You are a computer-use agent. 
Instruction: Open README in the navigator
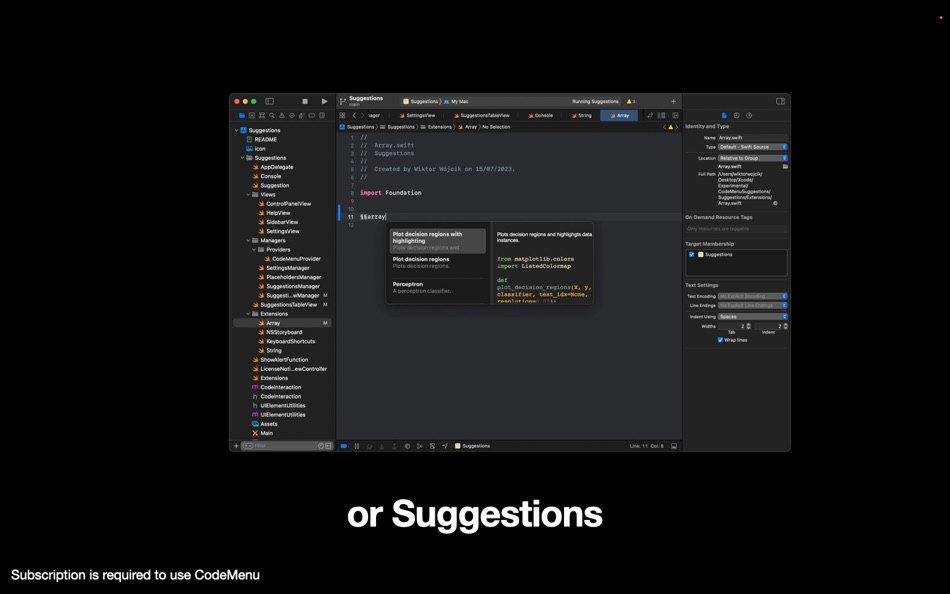click(x=265, y=139)
